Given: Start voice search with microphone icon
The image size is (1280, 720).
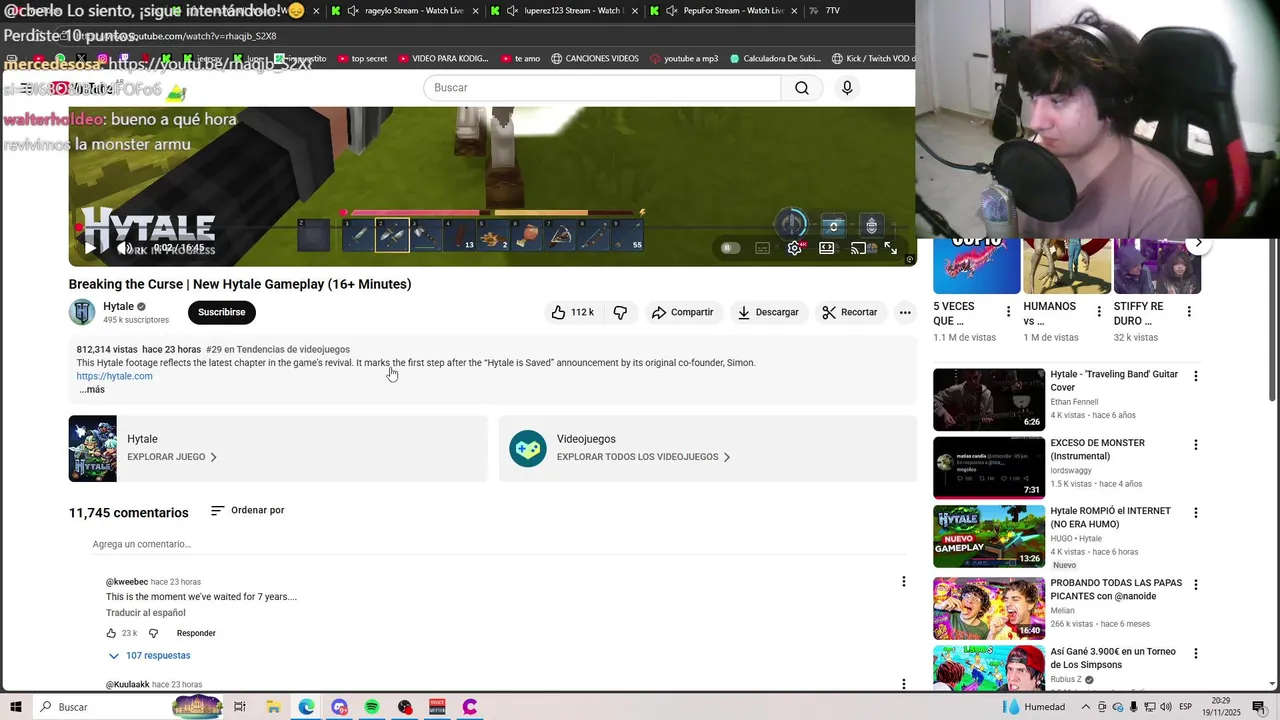Looking at the screenshot, I should [847, 88].
